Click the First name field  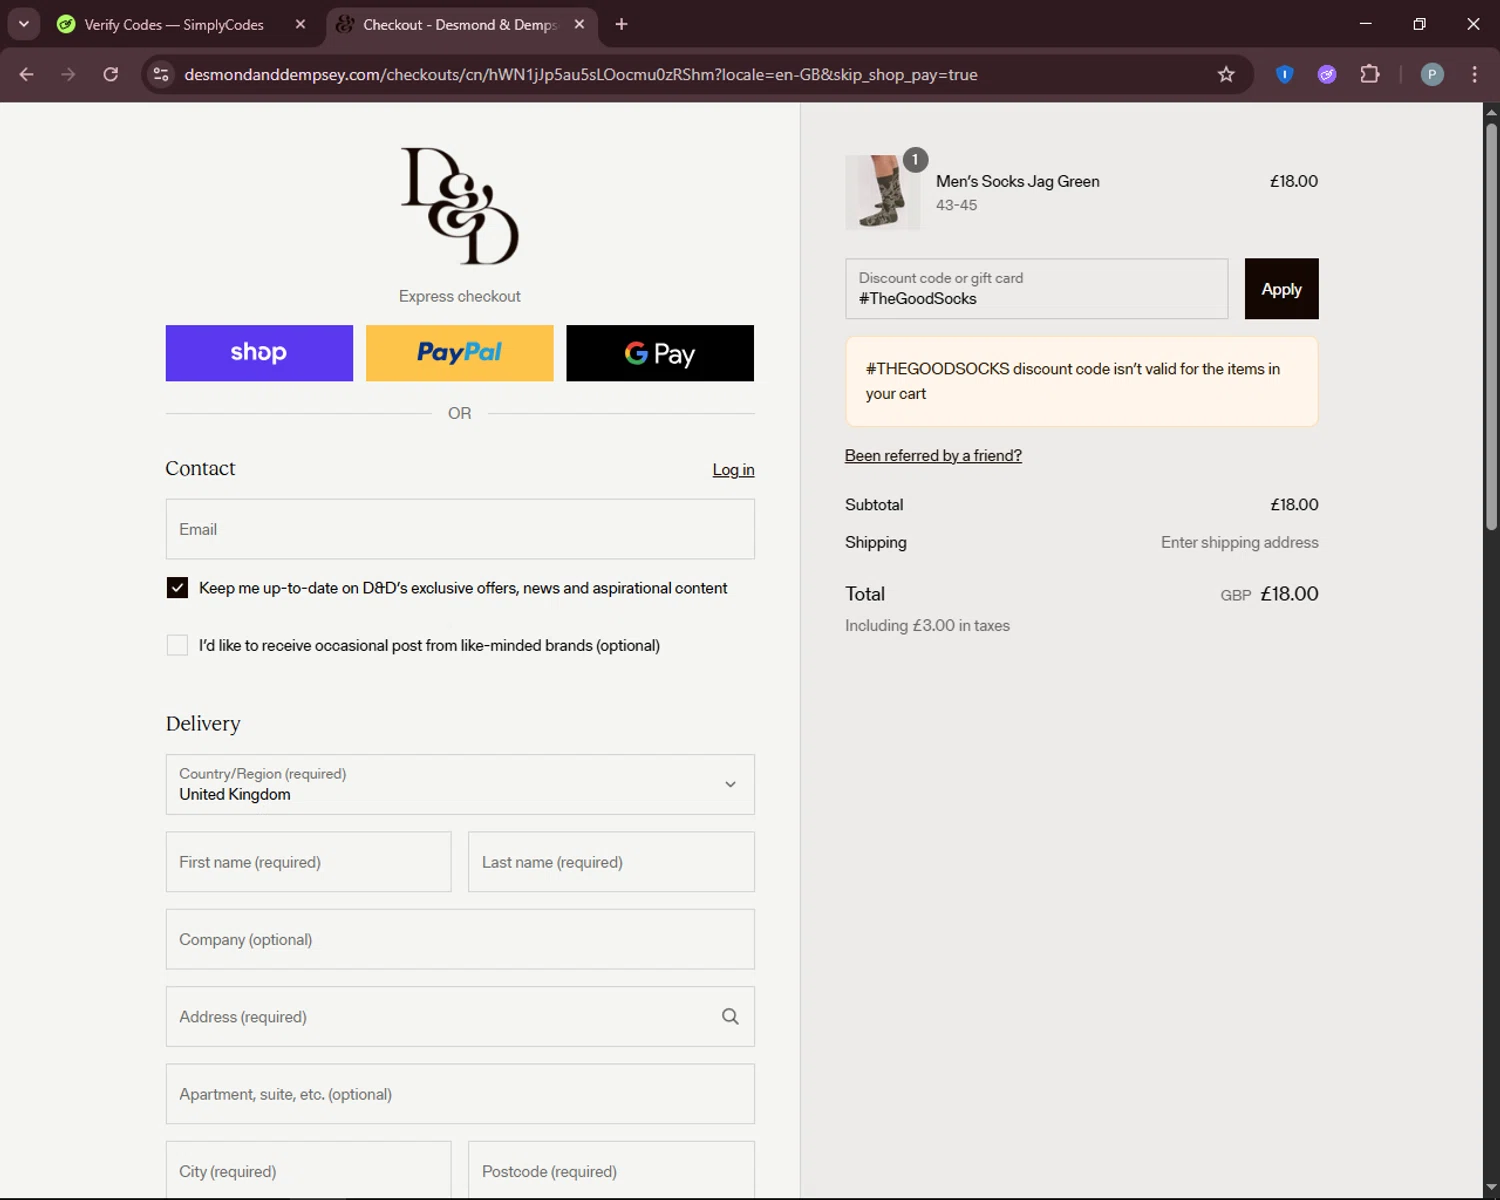pyautogui.click(x=308, y=862)
